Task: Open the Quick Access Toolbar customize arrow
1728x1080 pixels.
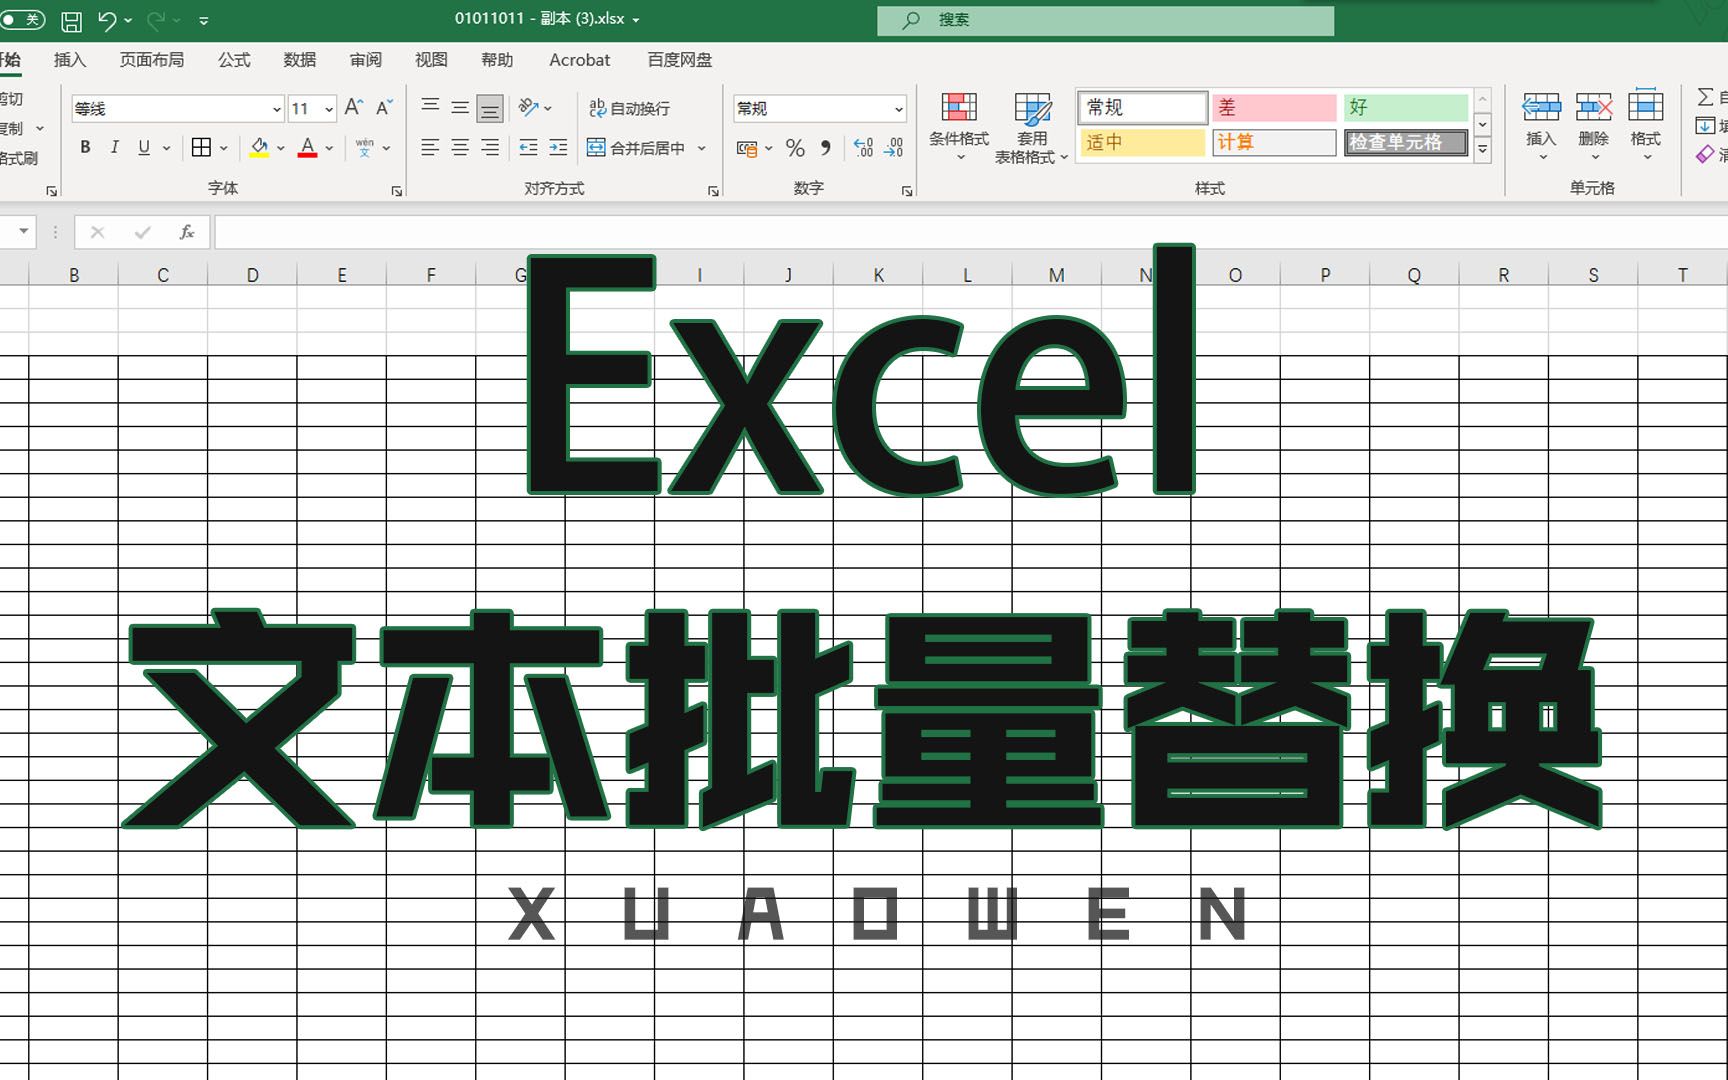Action: (204, 20)
